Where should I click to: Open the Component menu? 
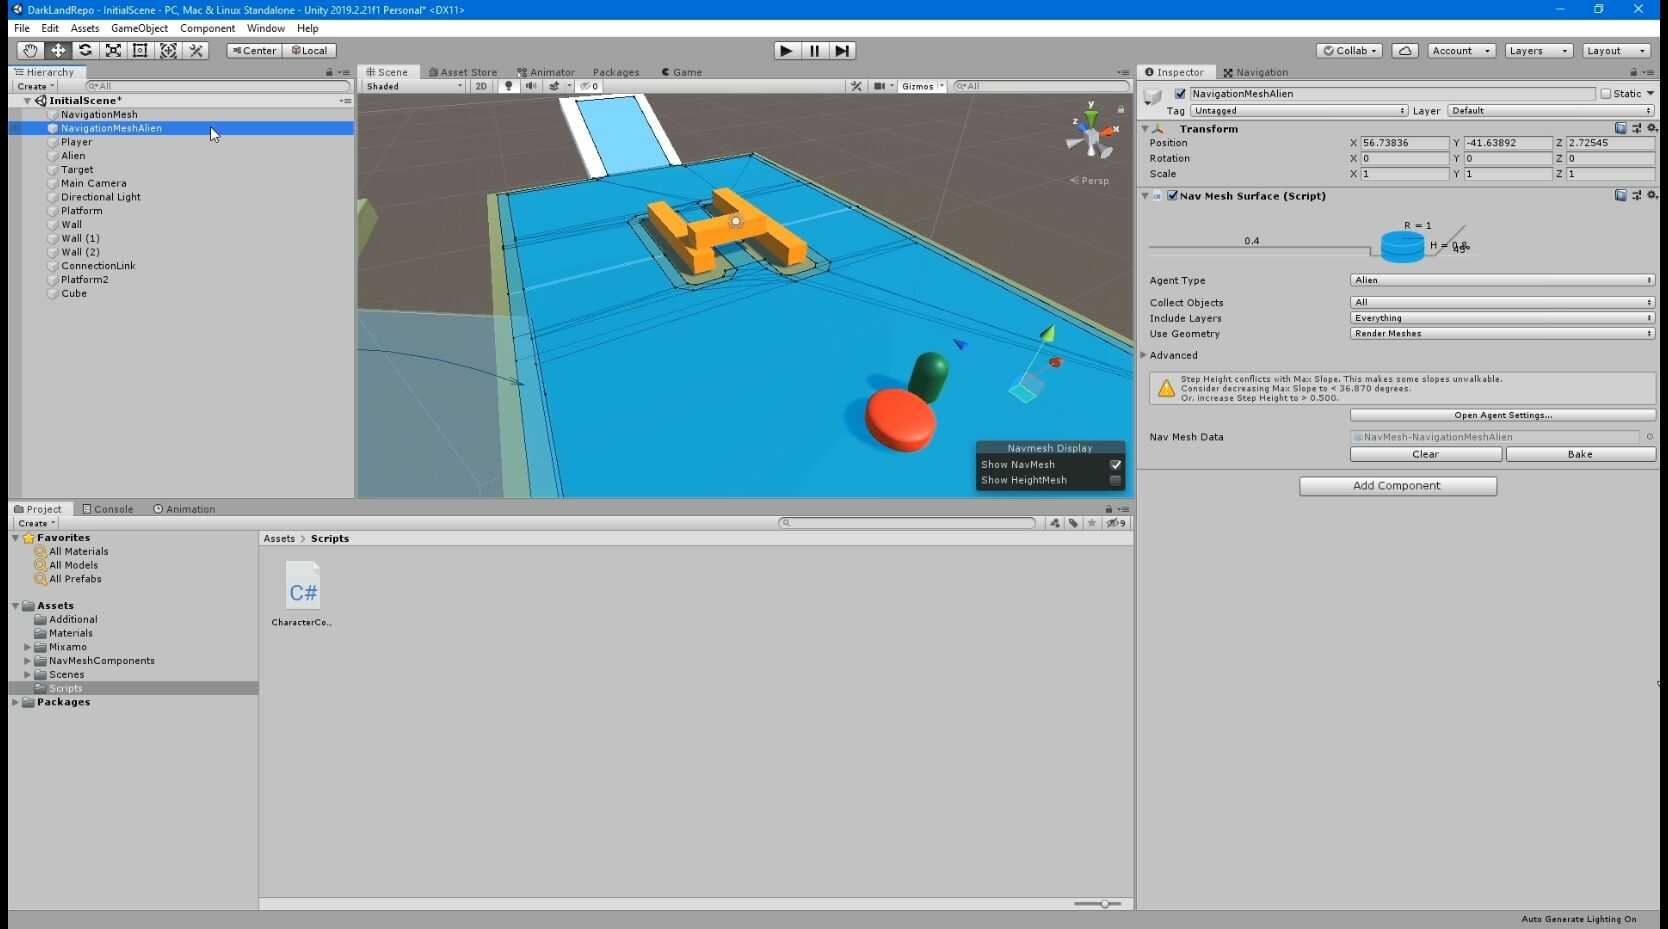click(207, 28)
